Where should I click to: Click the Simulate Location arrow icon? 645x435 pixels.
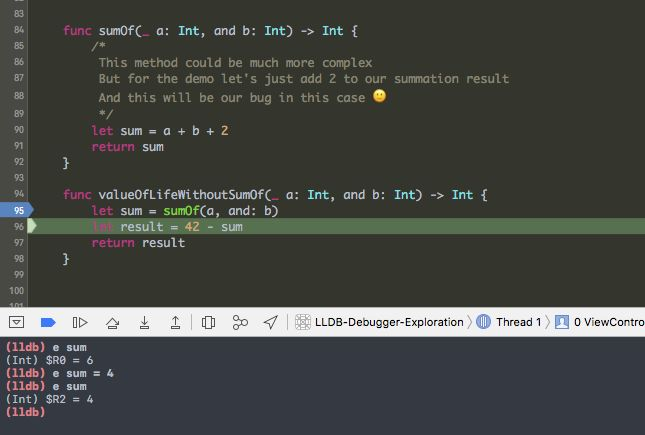(x=270, y=322)
